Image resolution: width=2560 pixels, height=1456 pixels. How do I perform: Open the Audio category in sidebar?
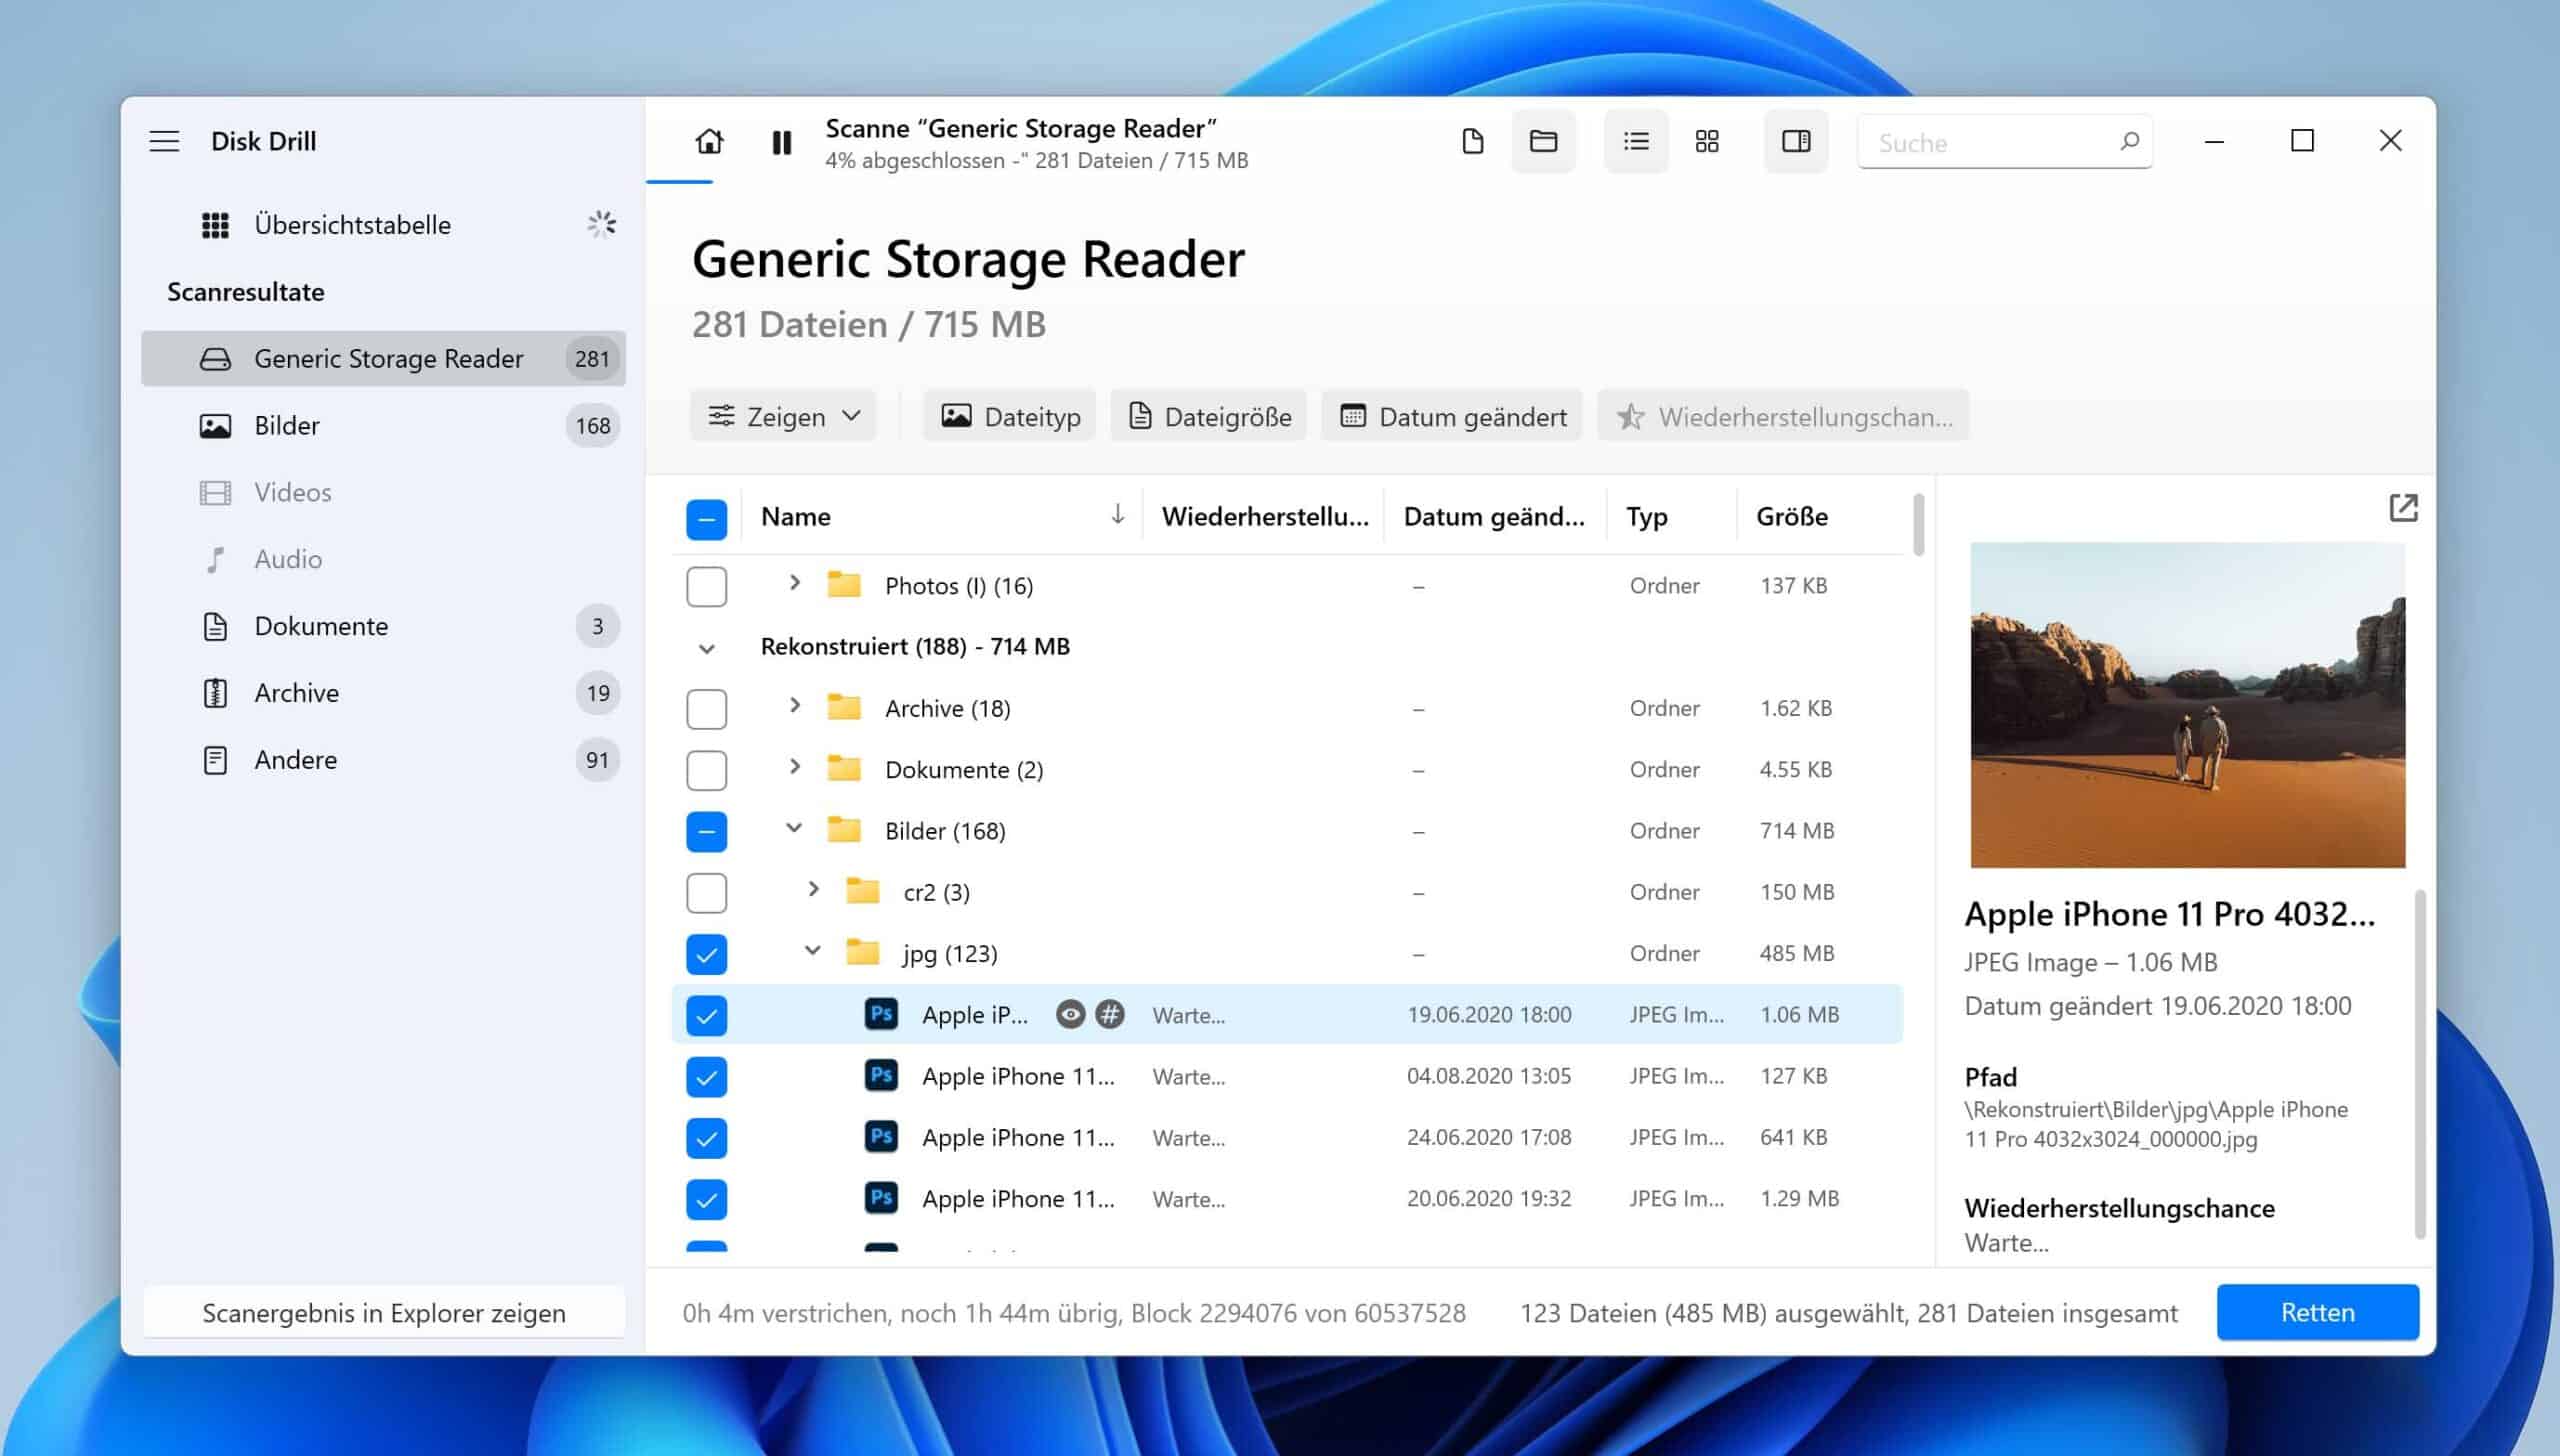384,559
